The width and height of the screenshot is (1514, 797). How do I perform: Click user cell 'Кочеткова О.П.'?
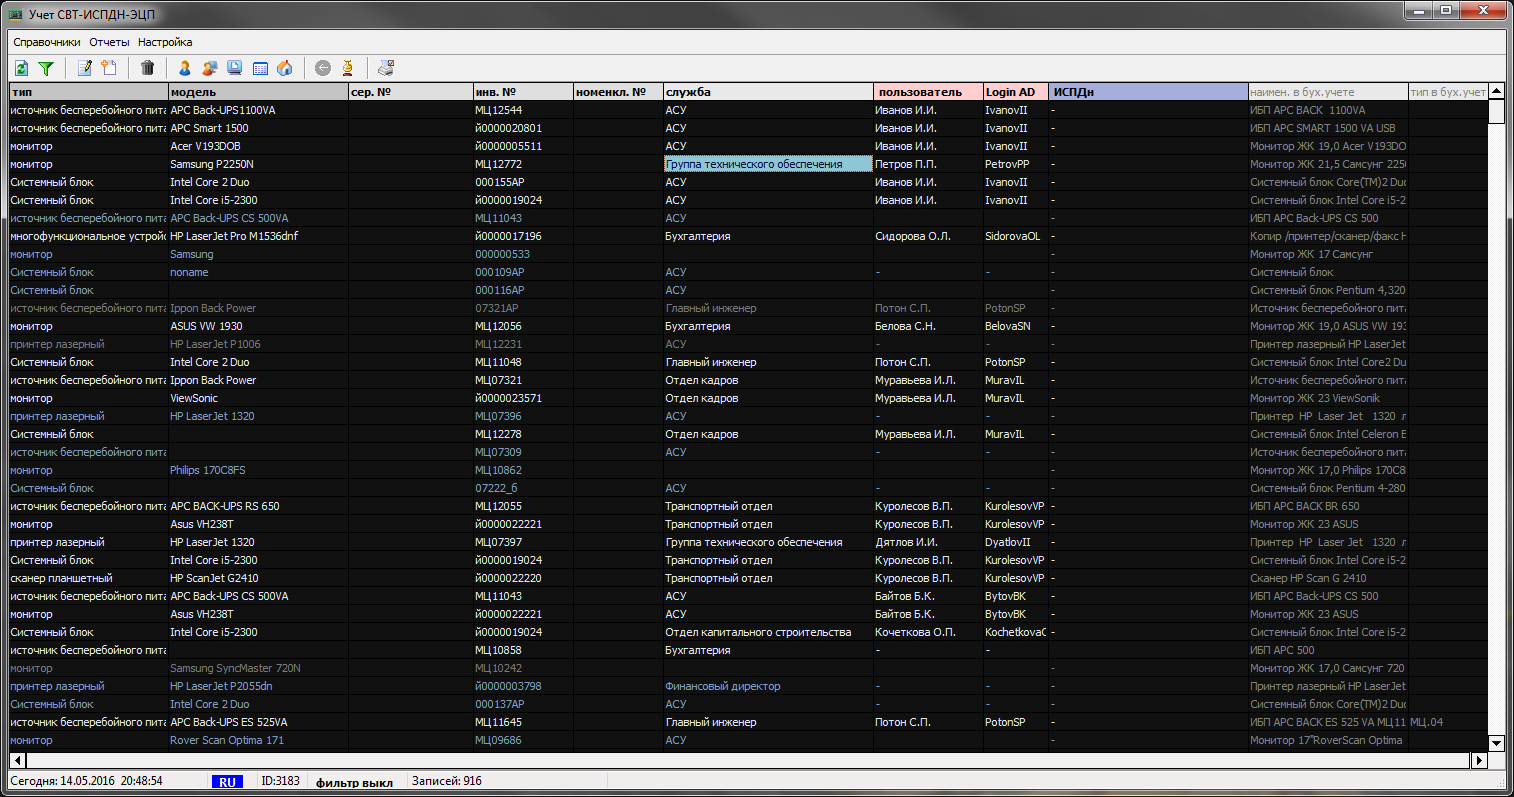coord(928,632)
